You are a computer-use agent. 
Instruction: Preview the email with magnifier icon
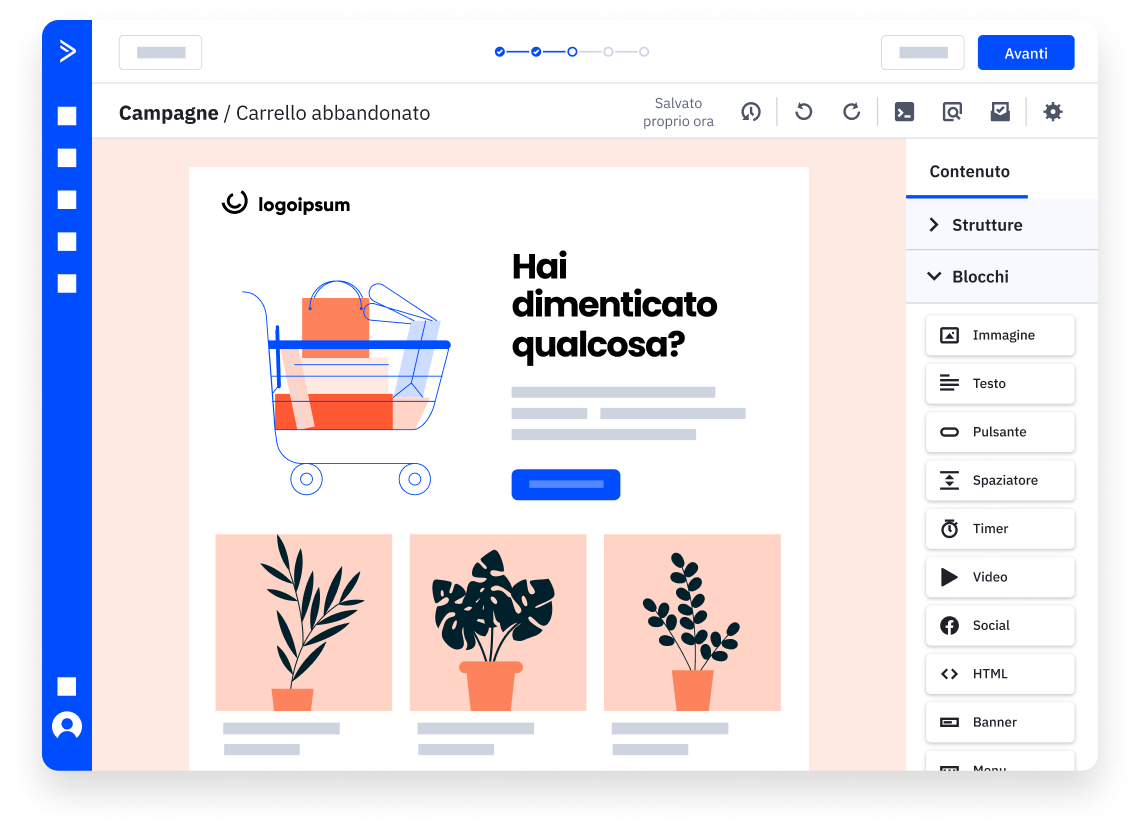click(x=952, y=112)
